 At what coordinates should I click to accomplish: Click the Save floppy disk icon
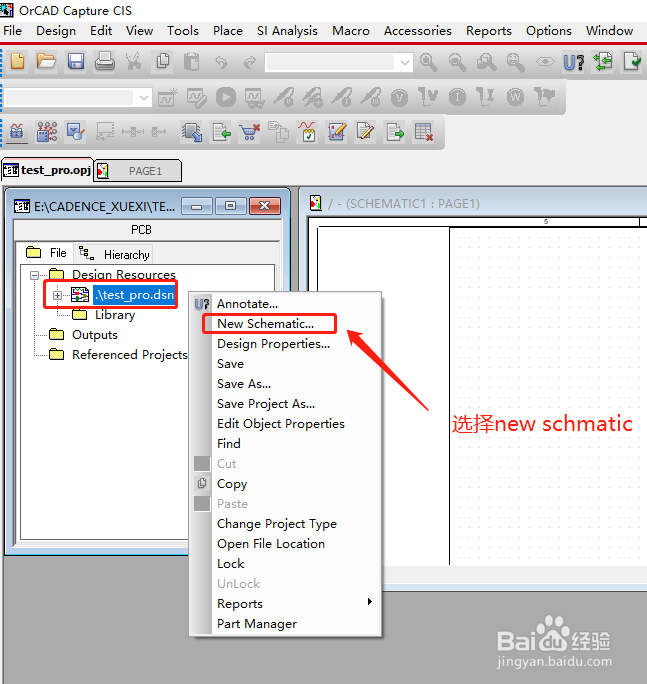coord(75,62)
